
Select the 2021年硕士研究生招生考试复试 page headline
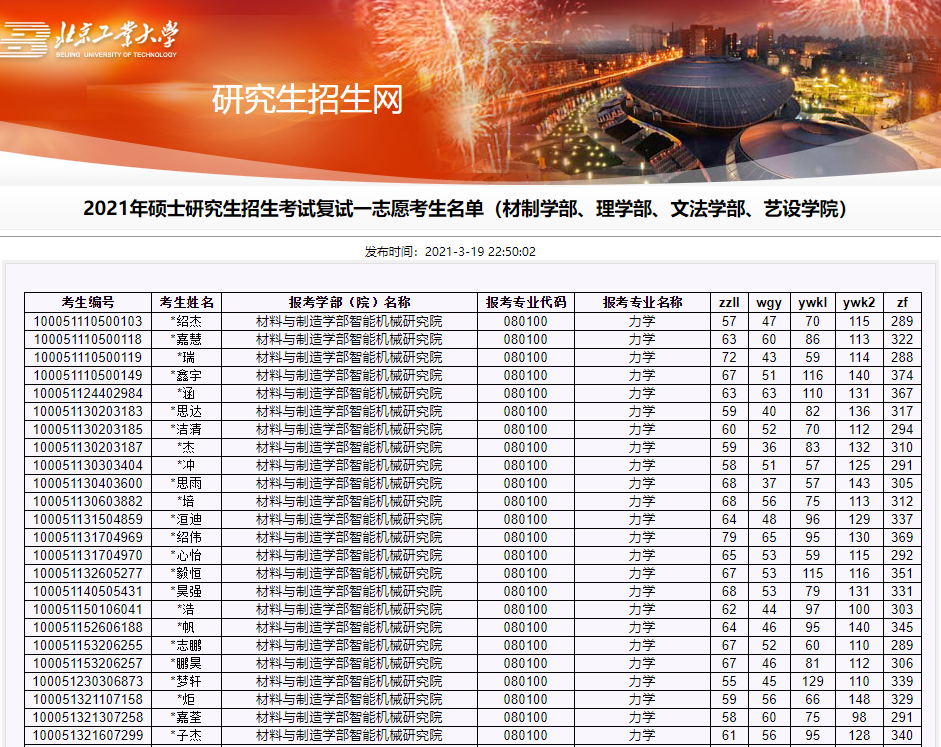coord(464,208)
